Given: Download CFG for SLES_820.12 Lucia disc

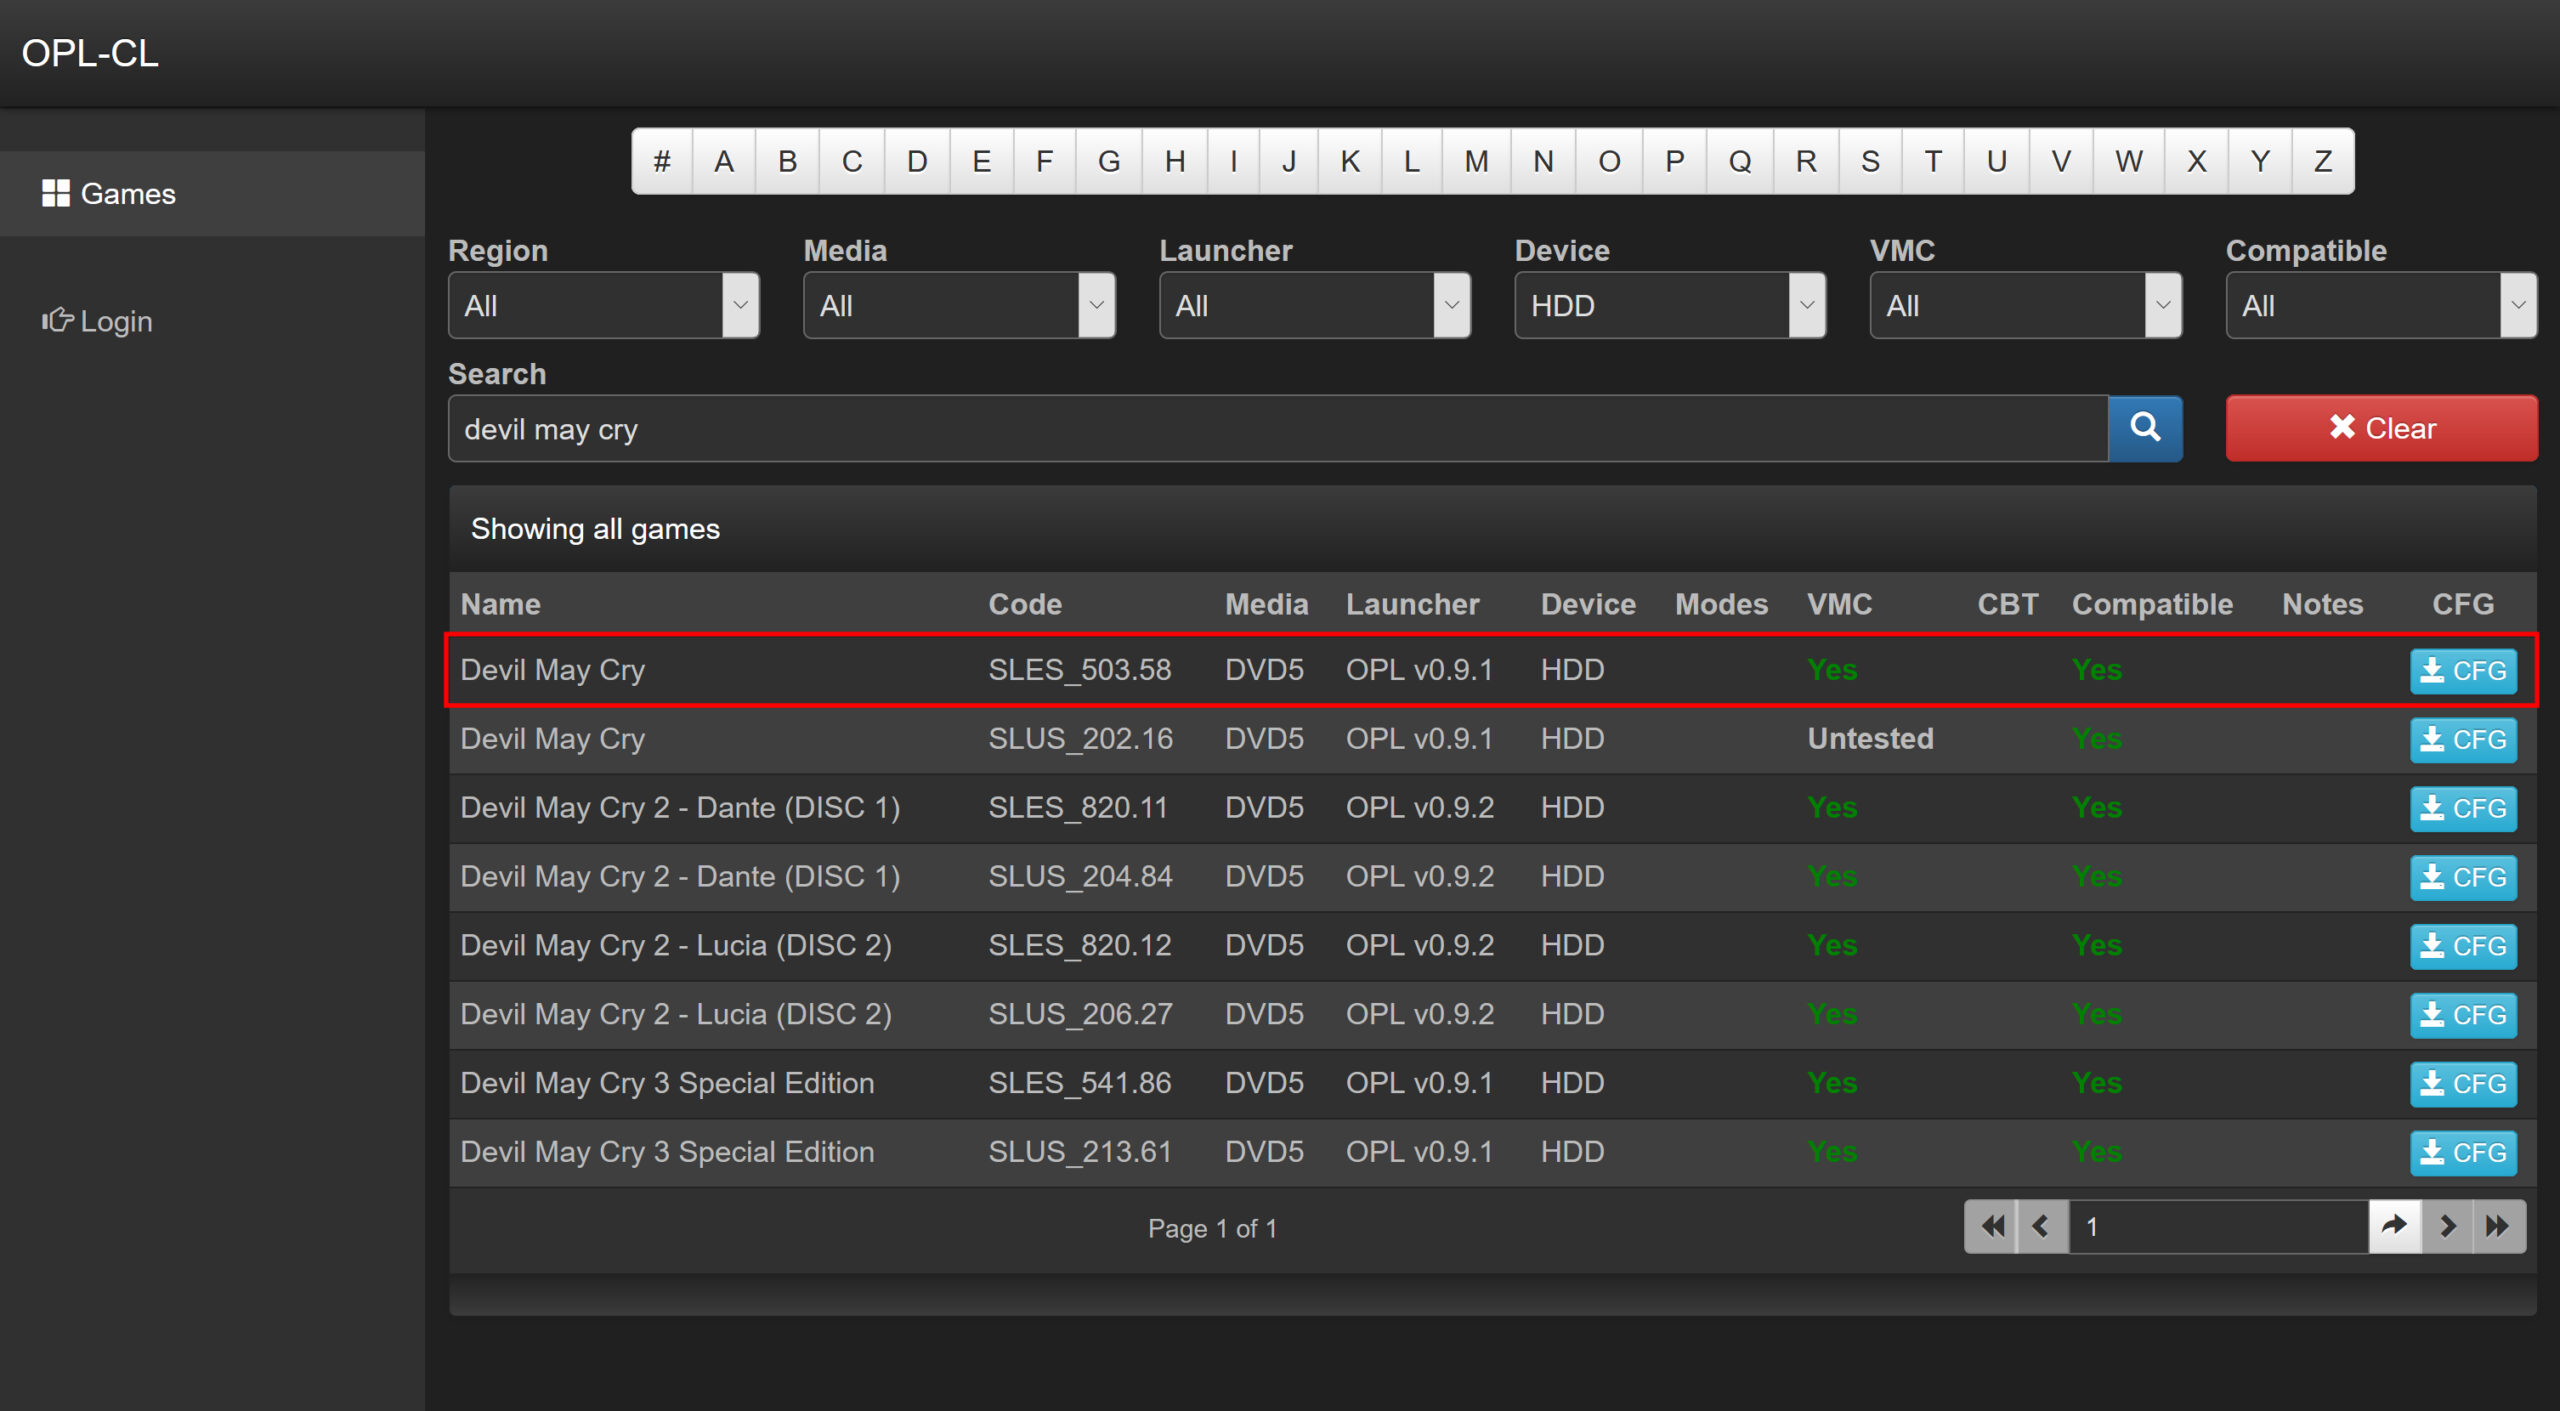Looking at the screenshot, I should [2463, 946].
